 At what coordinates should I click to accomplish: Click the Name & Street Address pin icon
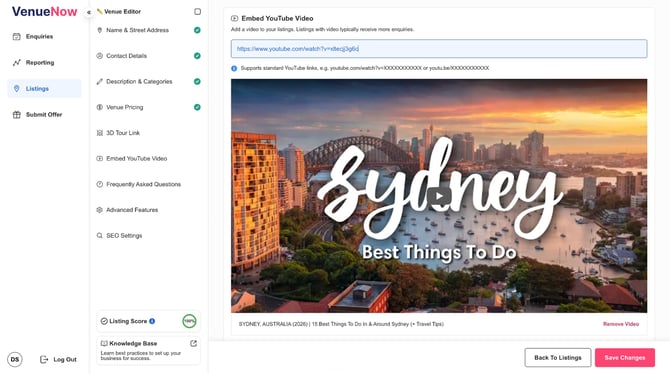pos(100,30)
